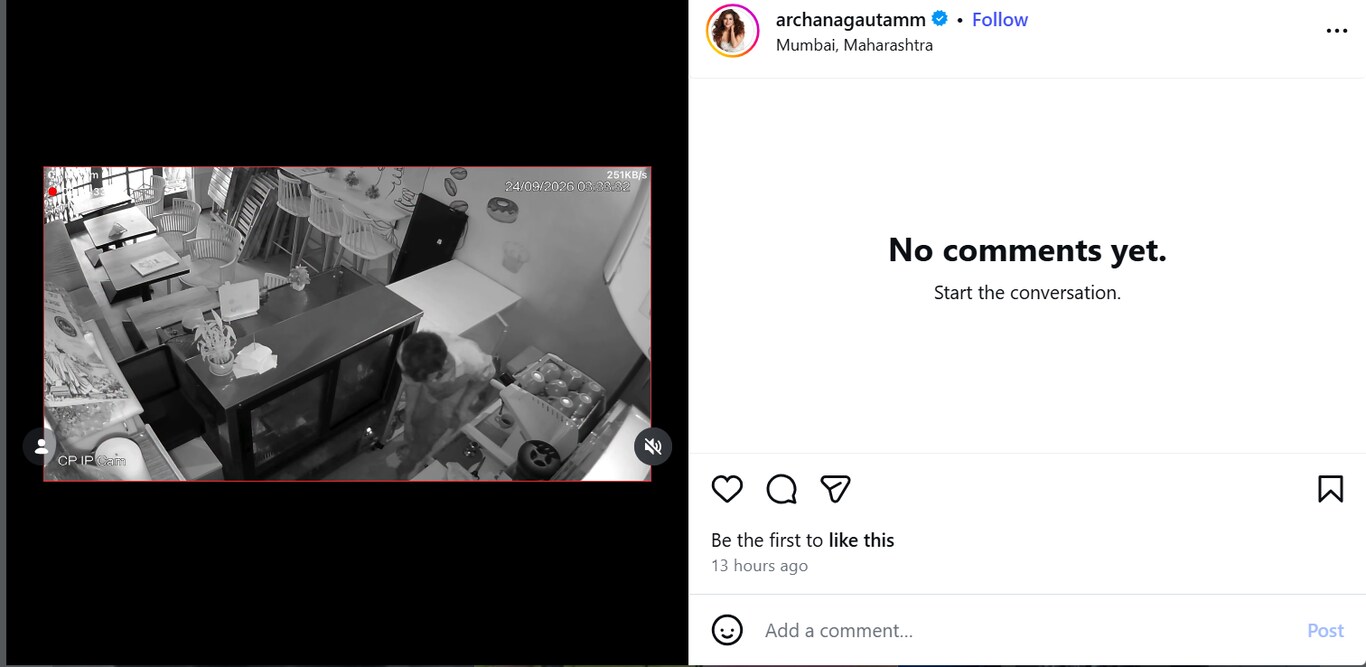The width and height of the screenshot is (1366, 667).
Task: Open the "13 hours ago" timestamp
Action: coord(759,566)
